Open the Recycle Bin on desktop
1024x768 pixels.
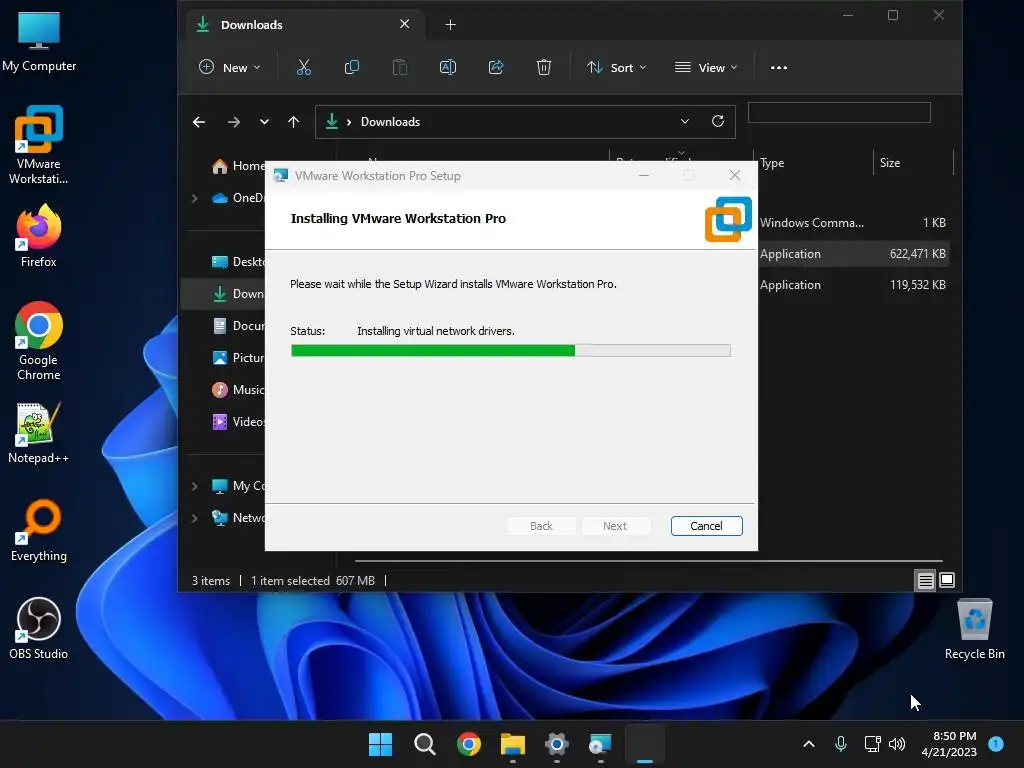pos(974,628)
